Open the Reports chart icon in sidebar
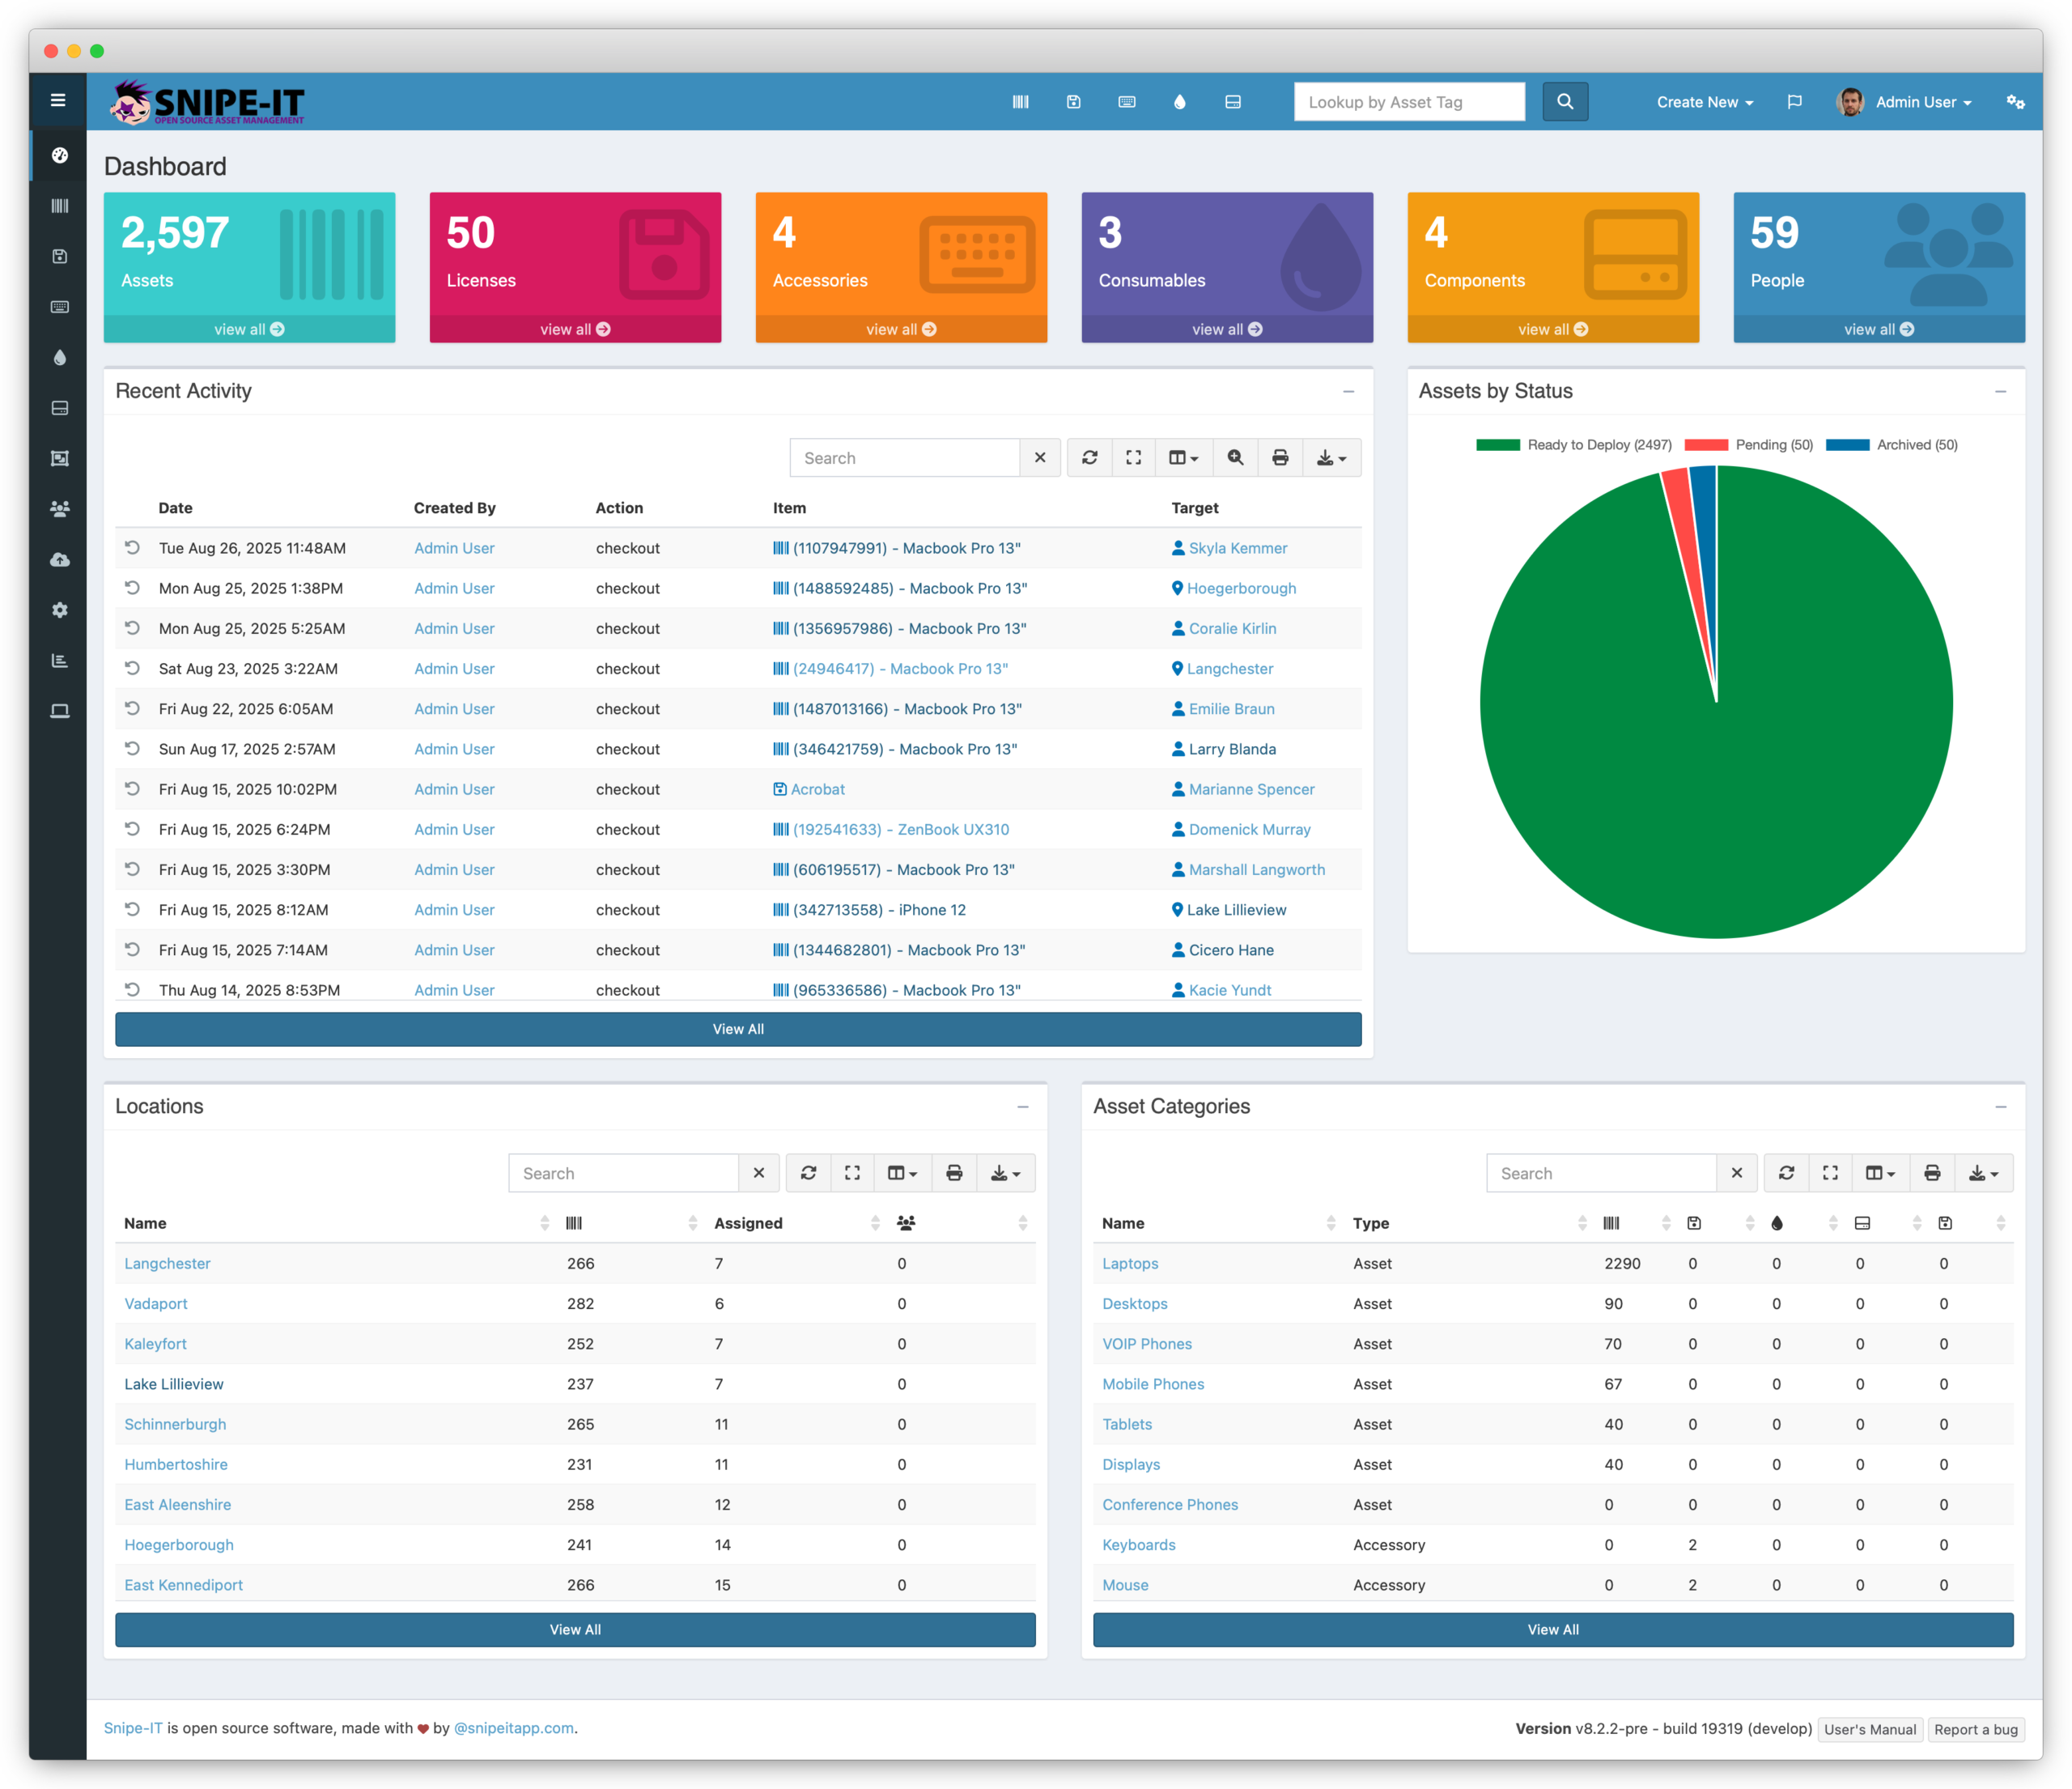Screen dimensions: 2072x1789 (x=60, y=660)
